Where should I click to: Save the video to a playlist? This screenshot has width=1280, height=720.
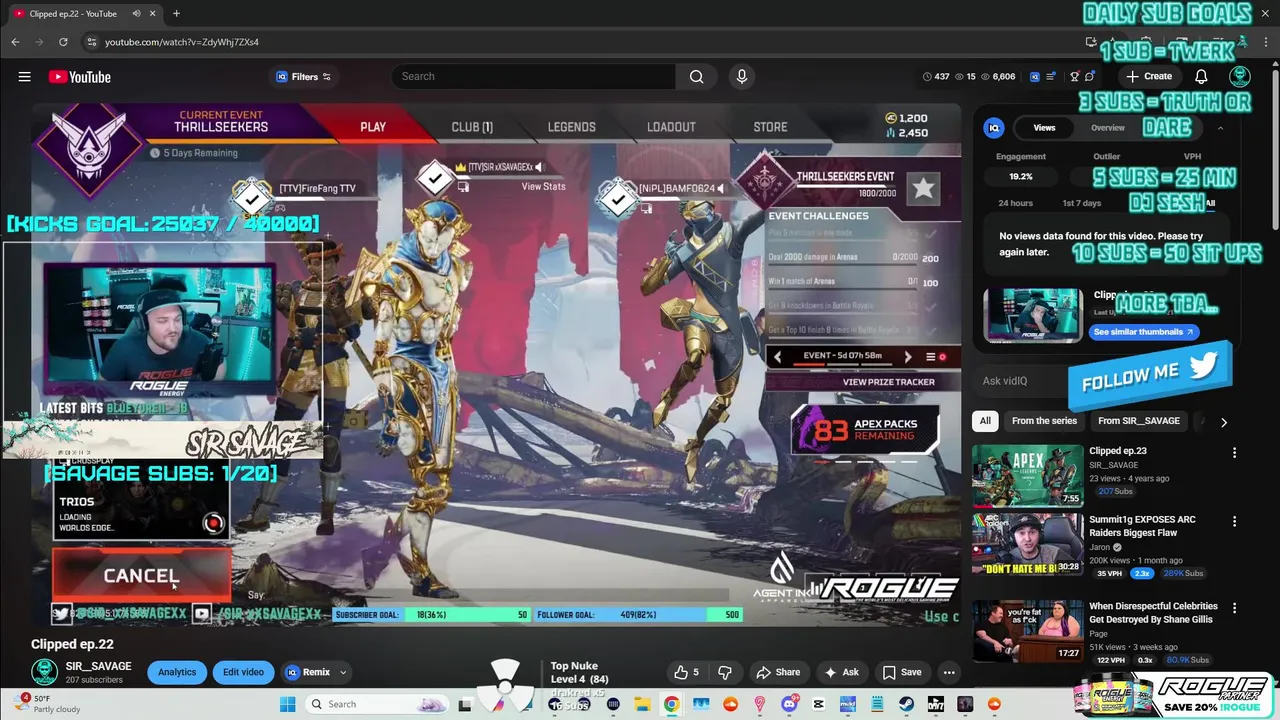[x=901, y=672]
